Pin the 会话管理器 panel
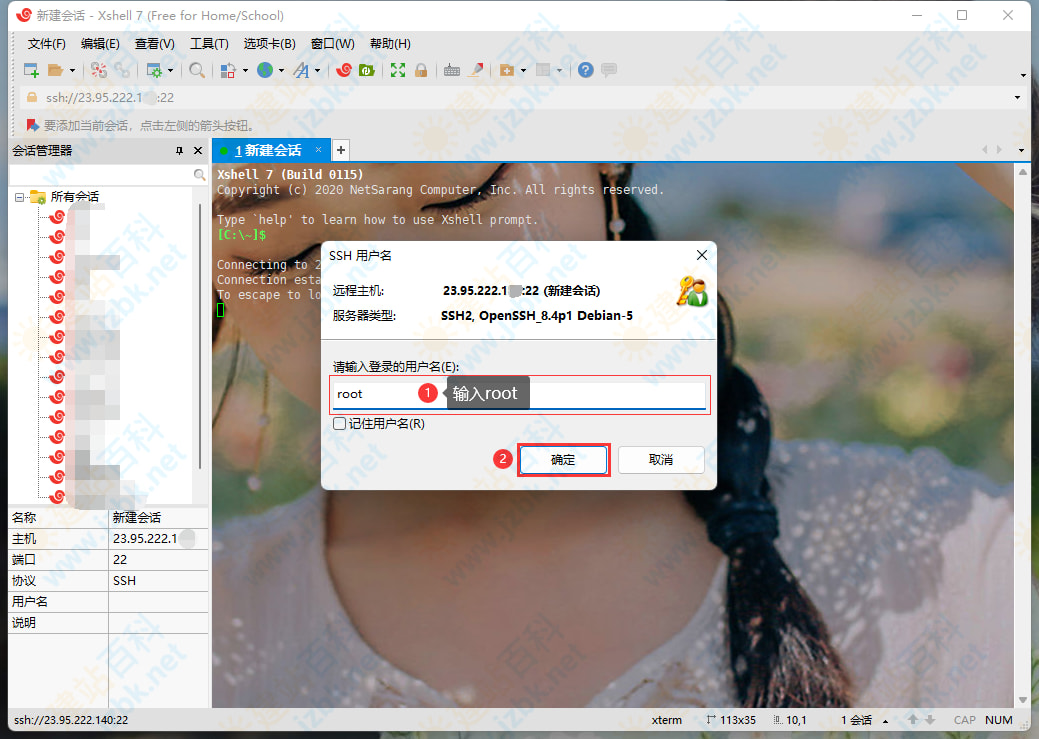The image size is (1039, 739). tap(179, 151)
